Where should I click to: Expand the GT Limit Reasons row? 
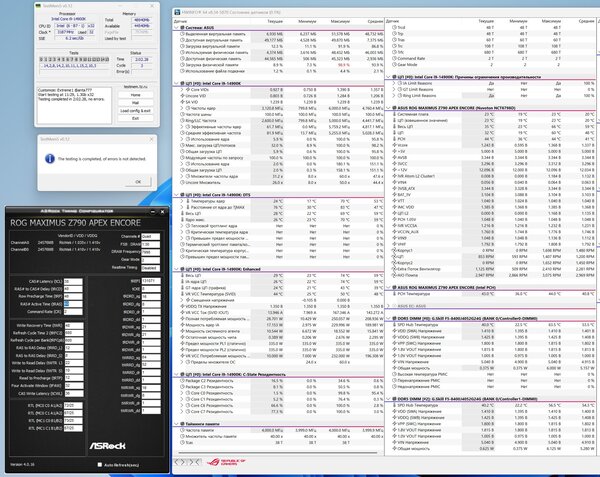(394, 89)
